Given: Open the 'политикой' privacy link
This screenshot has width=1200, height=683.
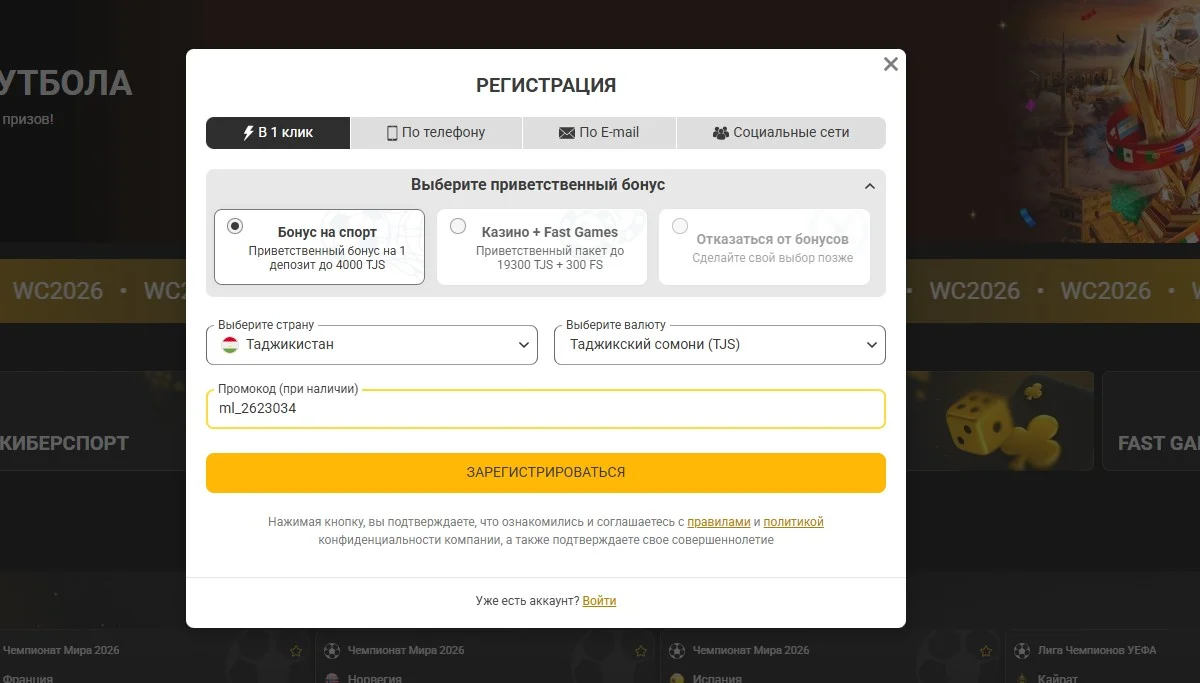Looking at the screenshot, I should pyautogui.click(x=794, y=522).
